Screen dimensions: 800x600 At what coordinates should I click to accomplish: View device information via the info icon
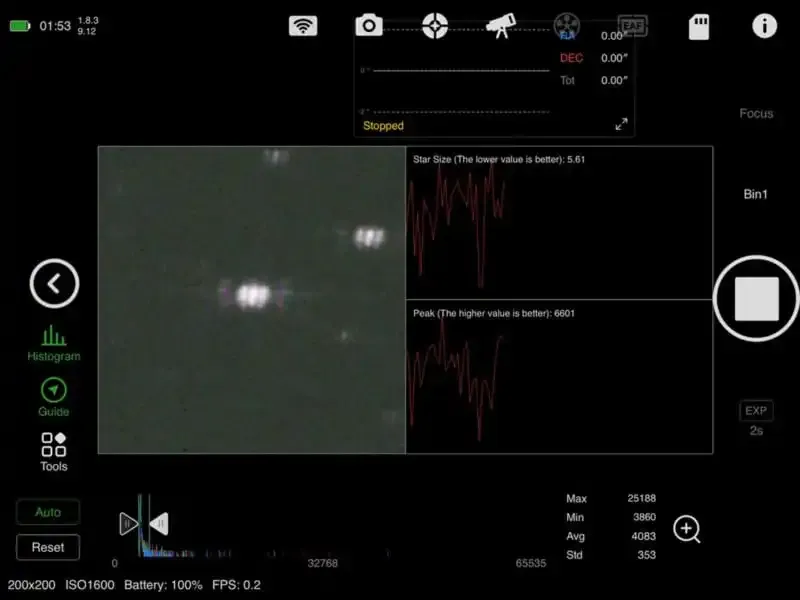pos(764,25)
